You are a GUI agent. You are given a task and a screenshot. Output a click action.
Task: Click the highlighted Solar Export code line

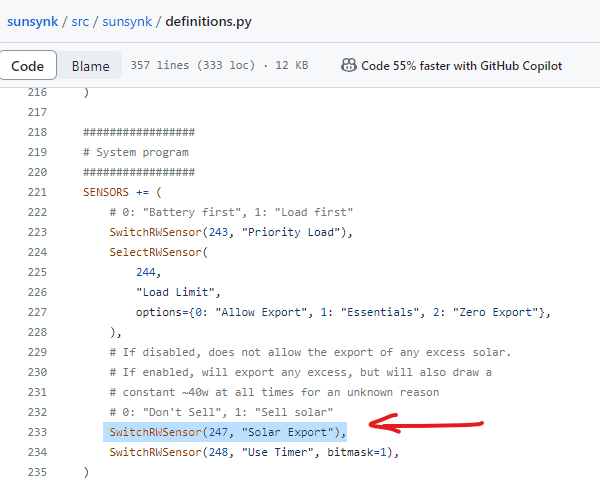tap(227, 432)
